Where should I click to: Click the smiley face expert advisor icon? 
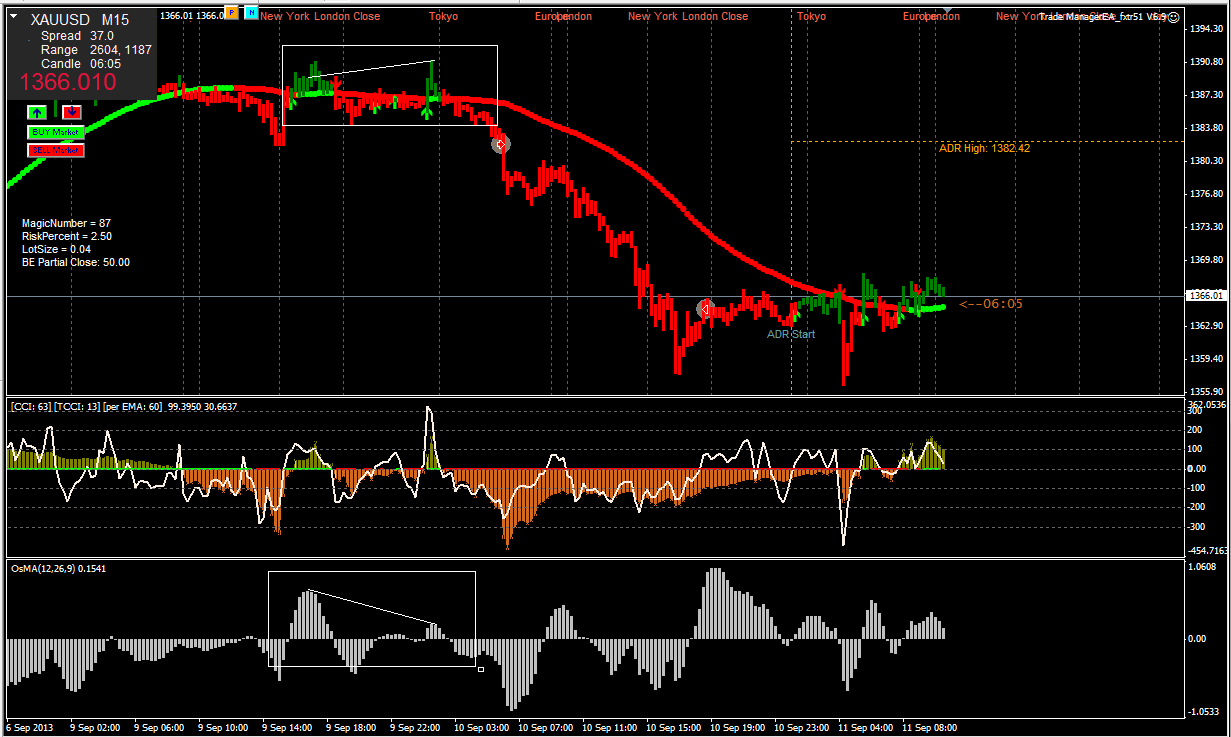click(1174, 16)
